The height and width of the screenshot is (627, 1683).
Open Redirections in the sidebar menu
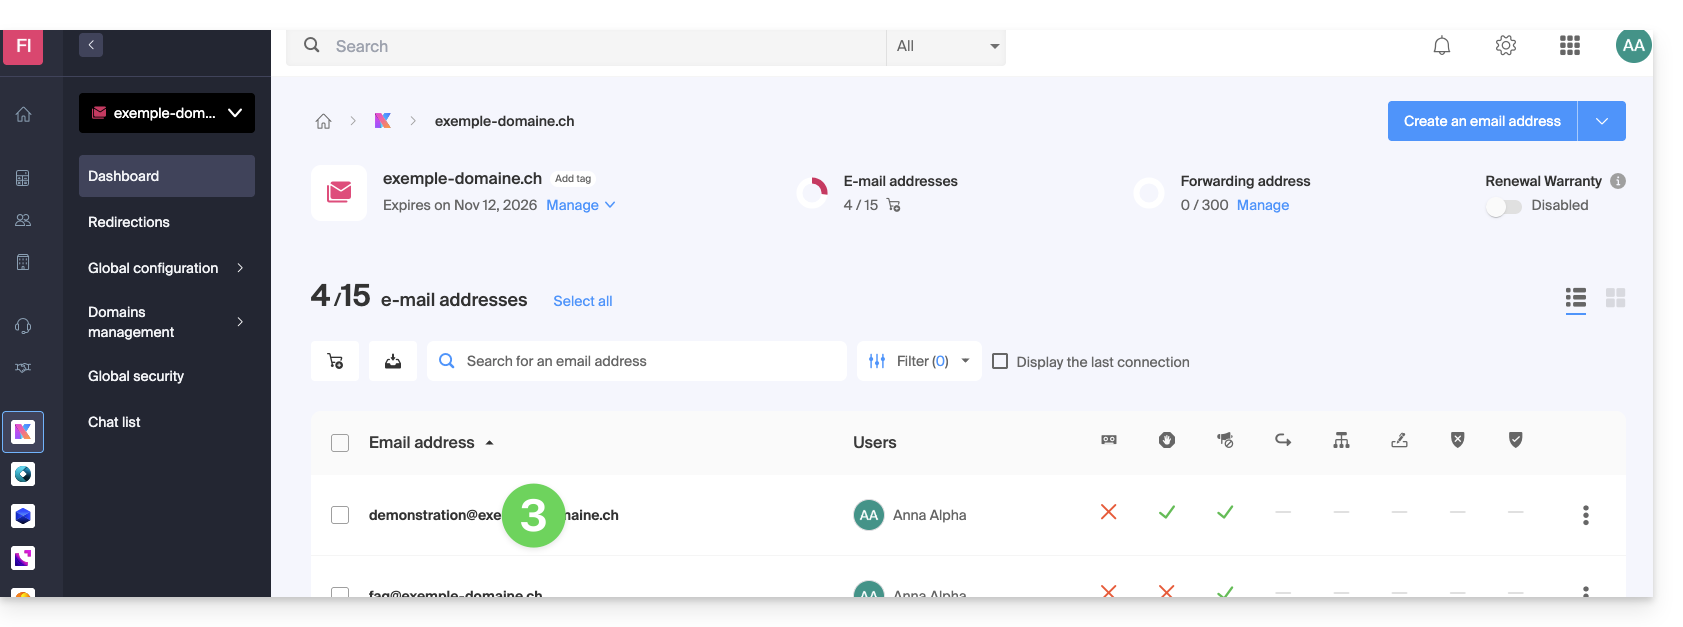click(x=129, y=222)
